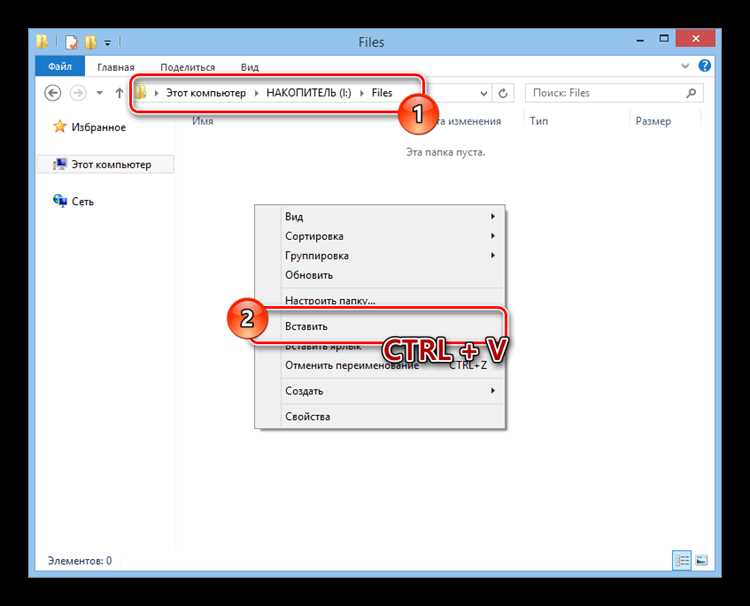Viewport: 750px width, 606px height.
Task: Click the arrow after НАКОПИТЕЛЬ (I:) breadcrumb
Action: (x=362, y=93)
